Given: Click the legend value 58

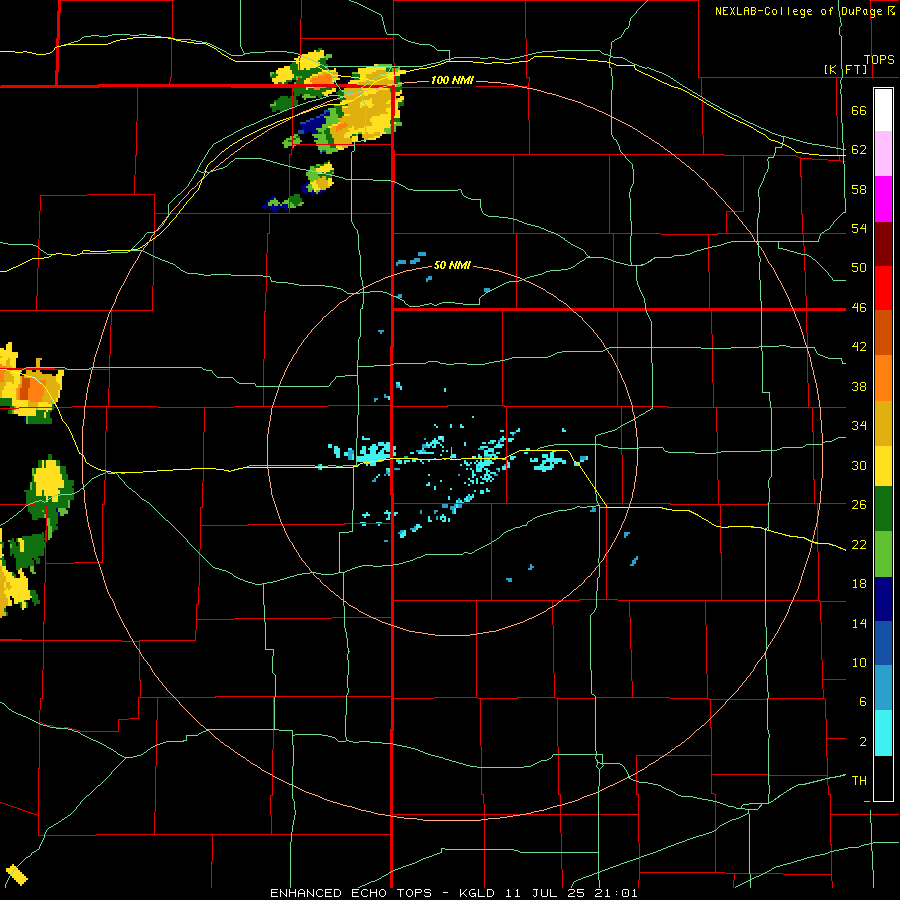Looking at the screenshot, I should click(x=859, y=189).
